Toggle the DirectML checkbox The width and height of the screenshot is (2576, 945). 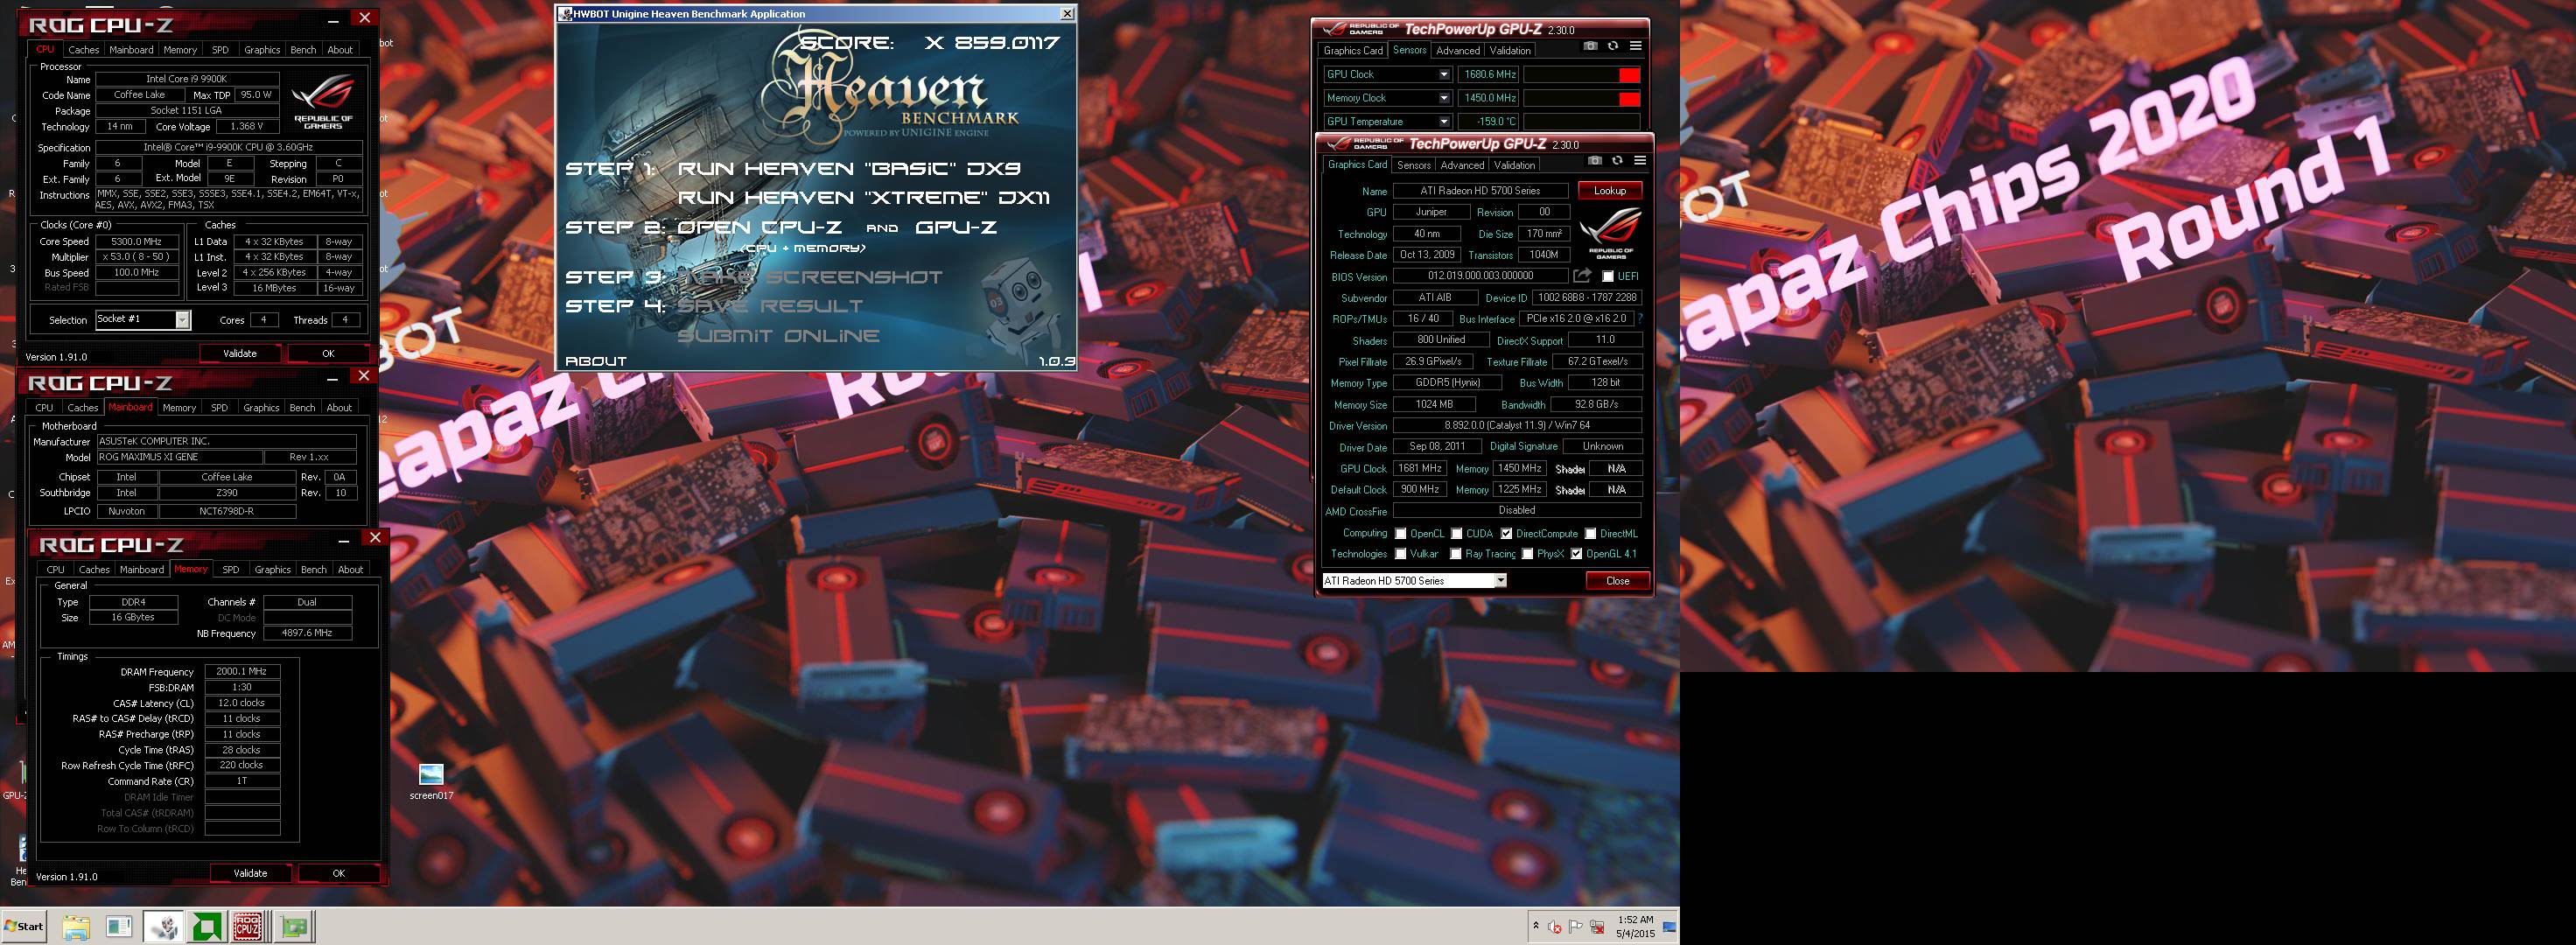tap(1590, 534)
